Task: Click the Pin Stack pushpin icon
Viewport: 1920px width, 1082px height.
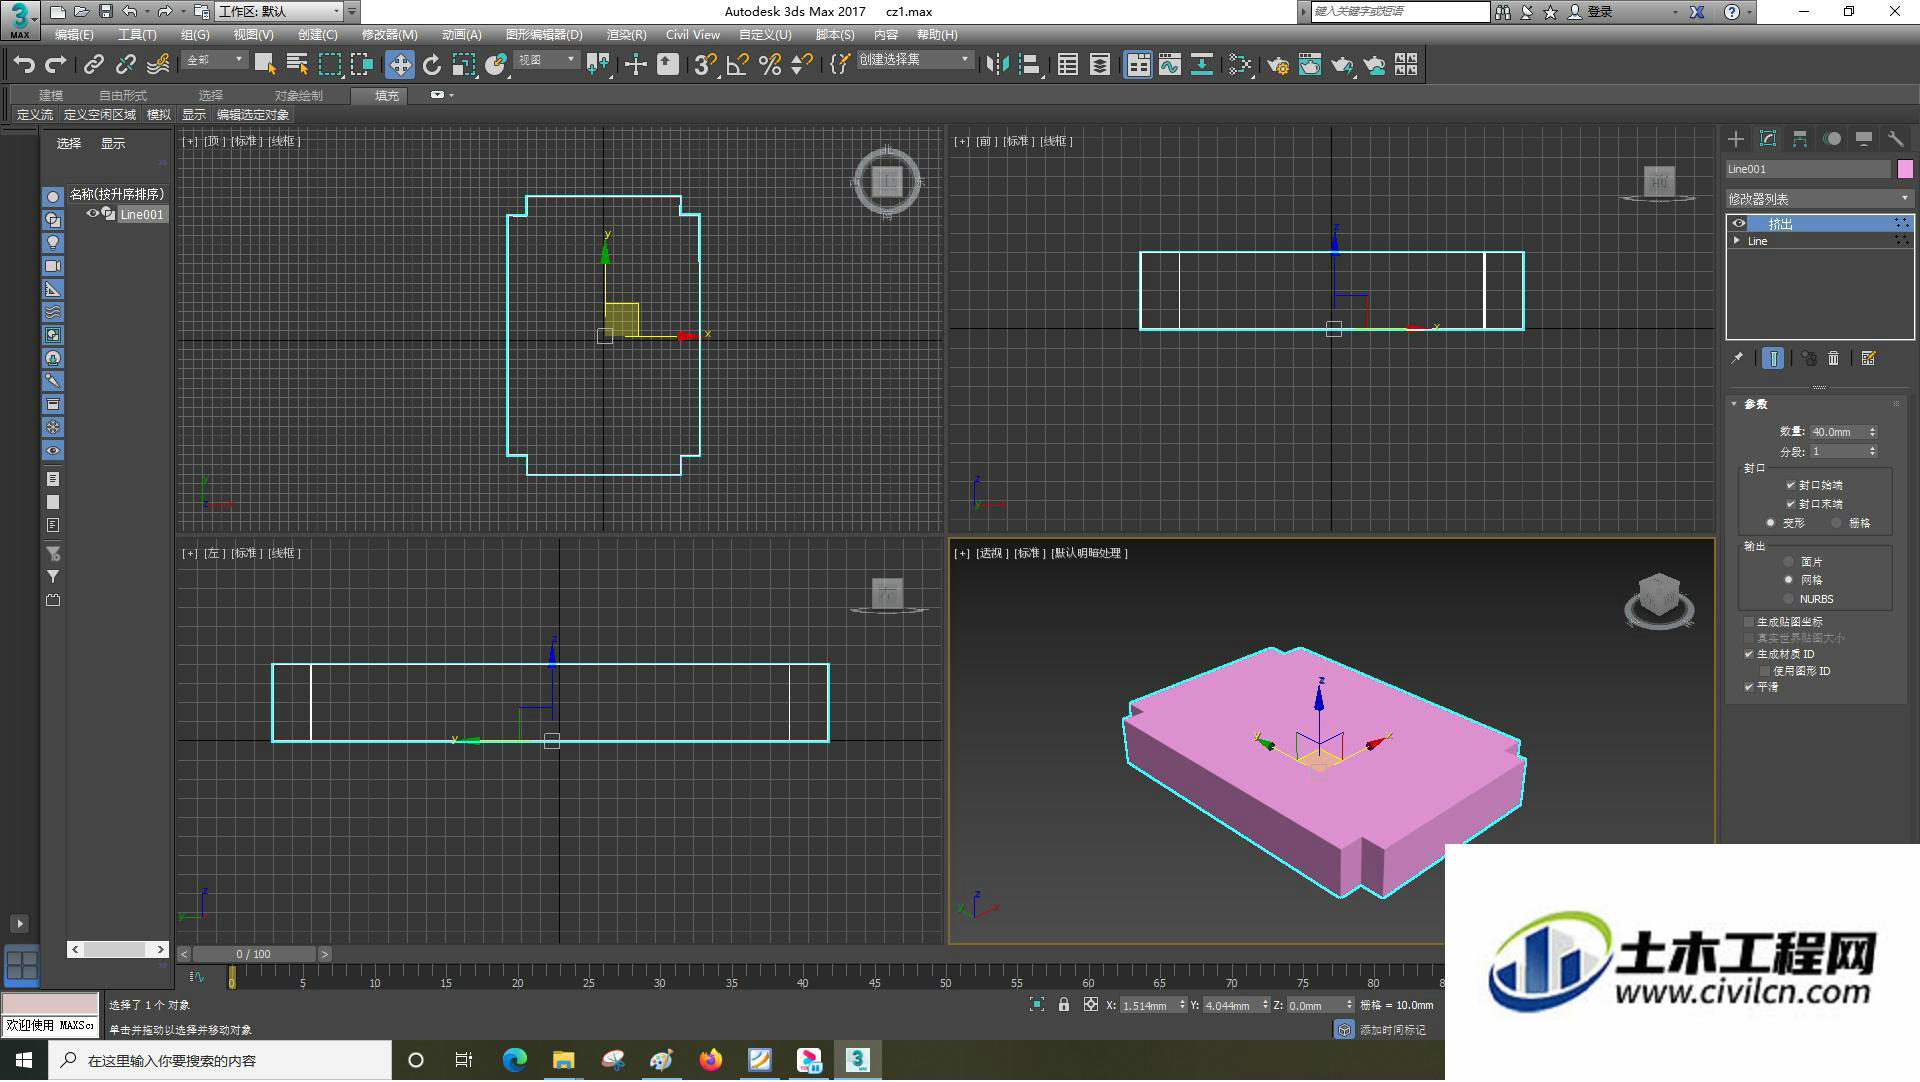Action: click(1737, 358)
